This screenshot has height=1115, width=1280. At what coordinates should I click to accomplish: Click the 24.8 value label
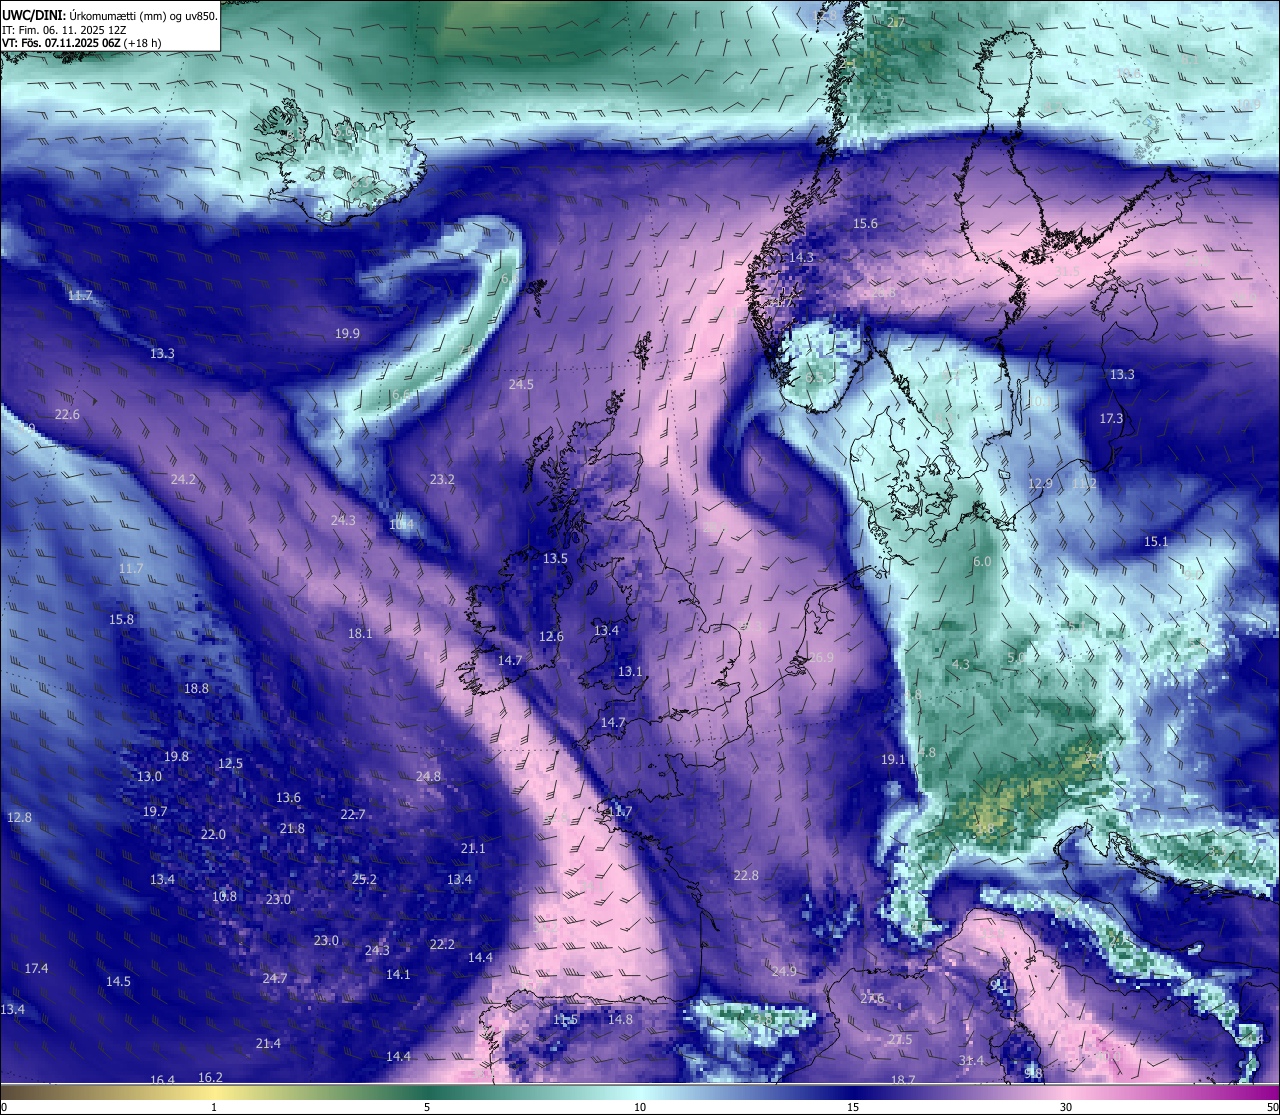(428, 777)
